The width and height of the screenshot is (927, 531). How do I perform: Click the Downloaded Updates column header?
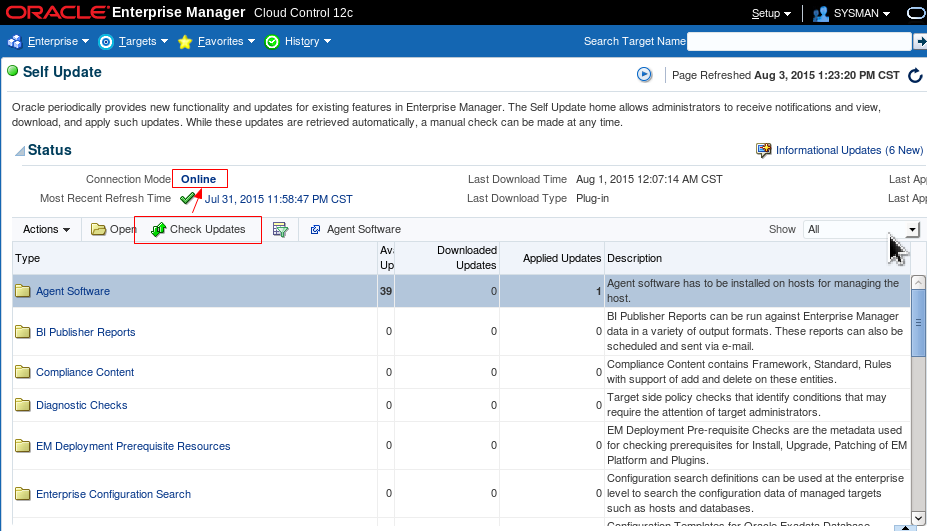pyautogui.click(x=447, y=258)
